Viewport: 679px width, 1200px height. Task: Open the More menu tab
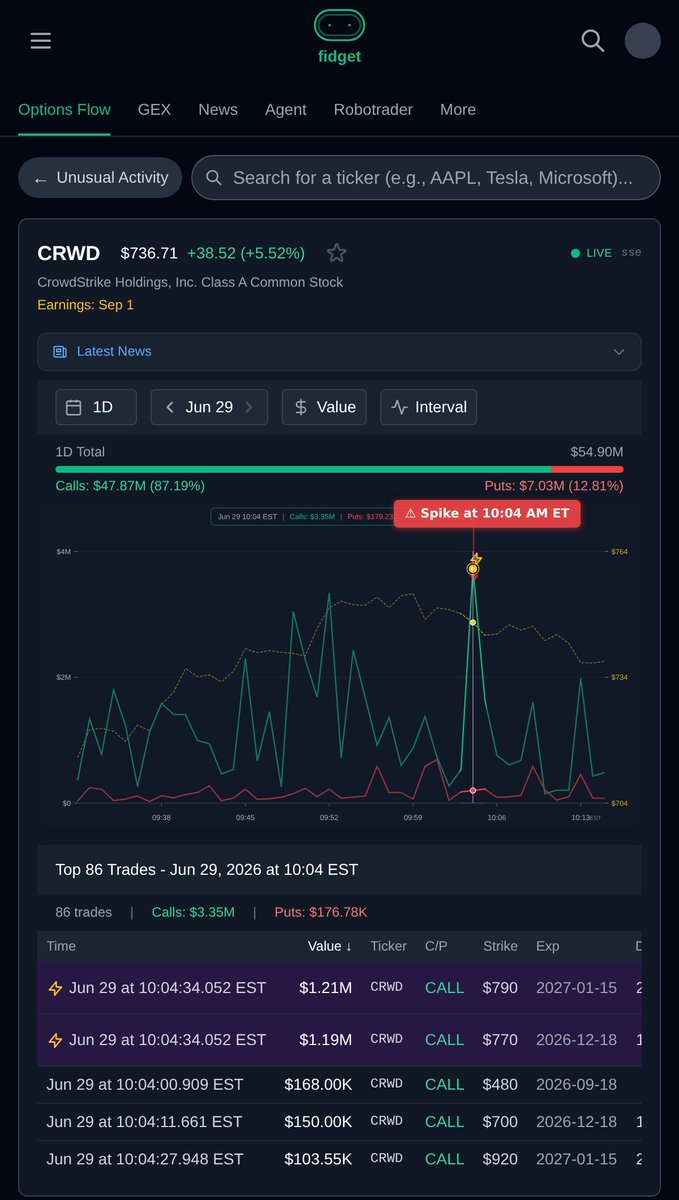point(458,110)
